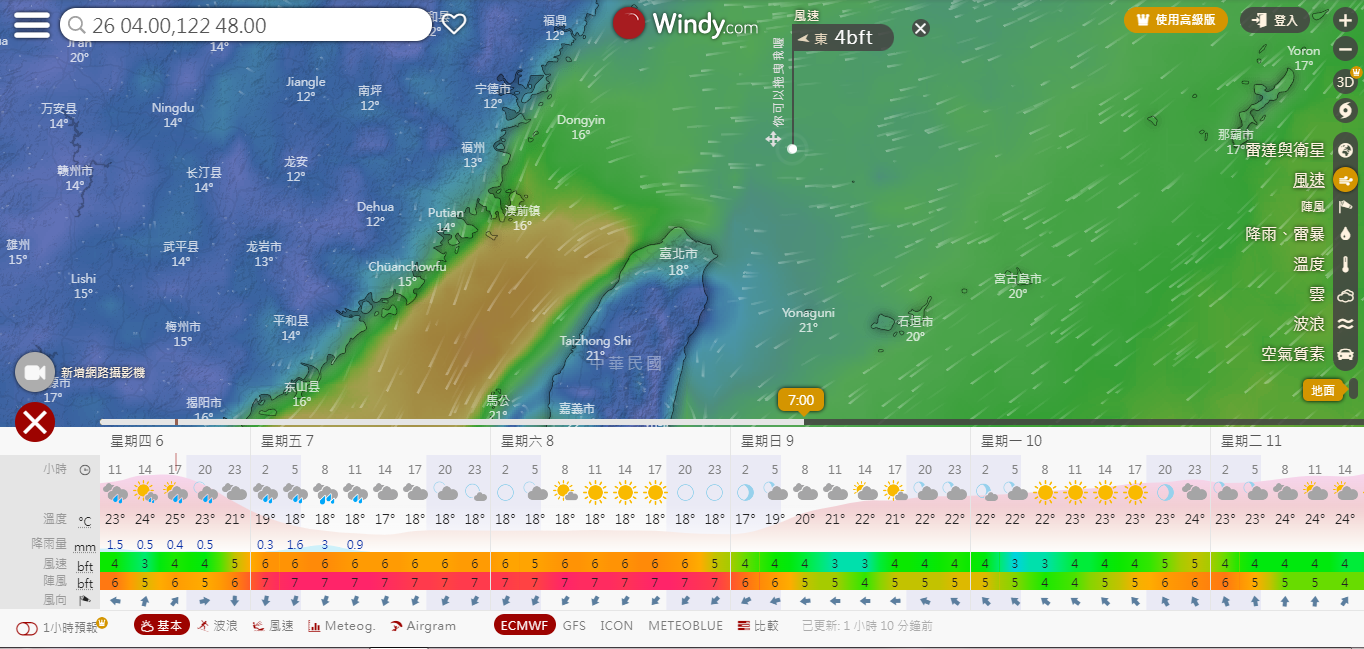Screen dimensions: 1364x649
Task: Select the radar and satellite layer icon
Action: pyautogui.click(x=1345, y=150)
